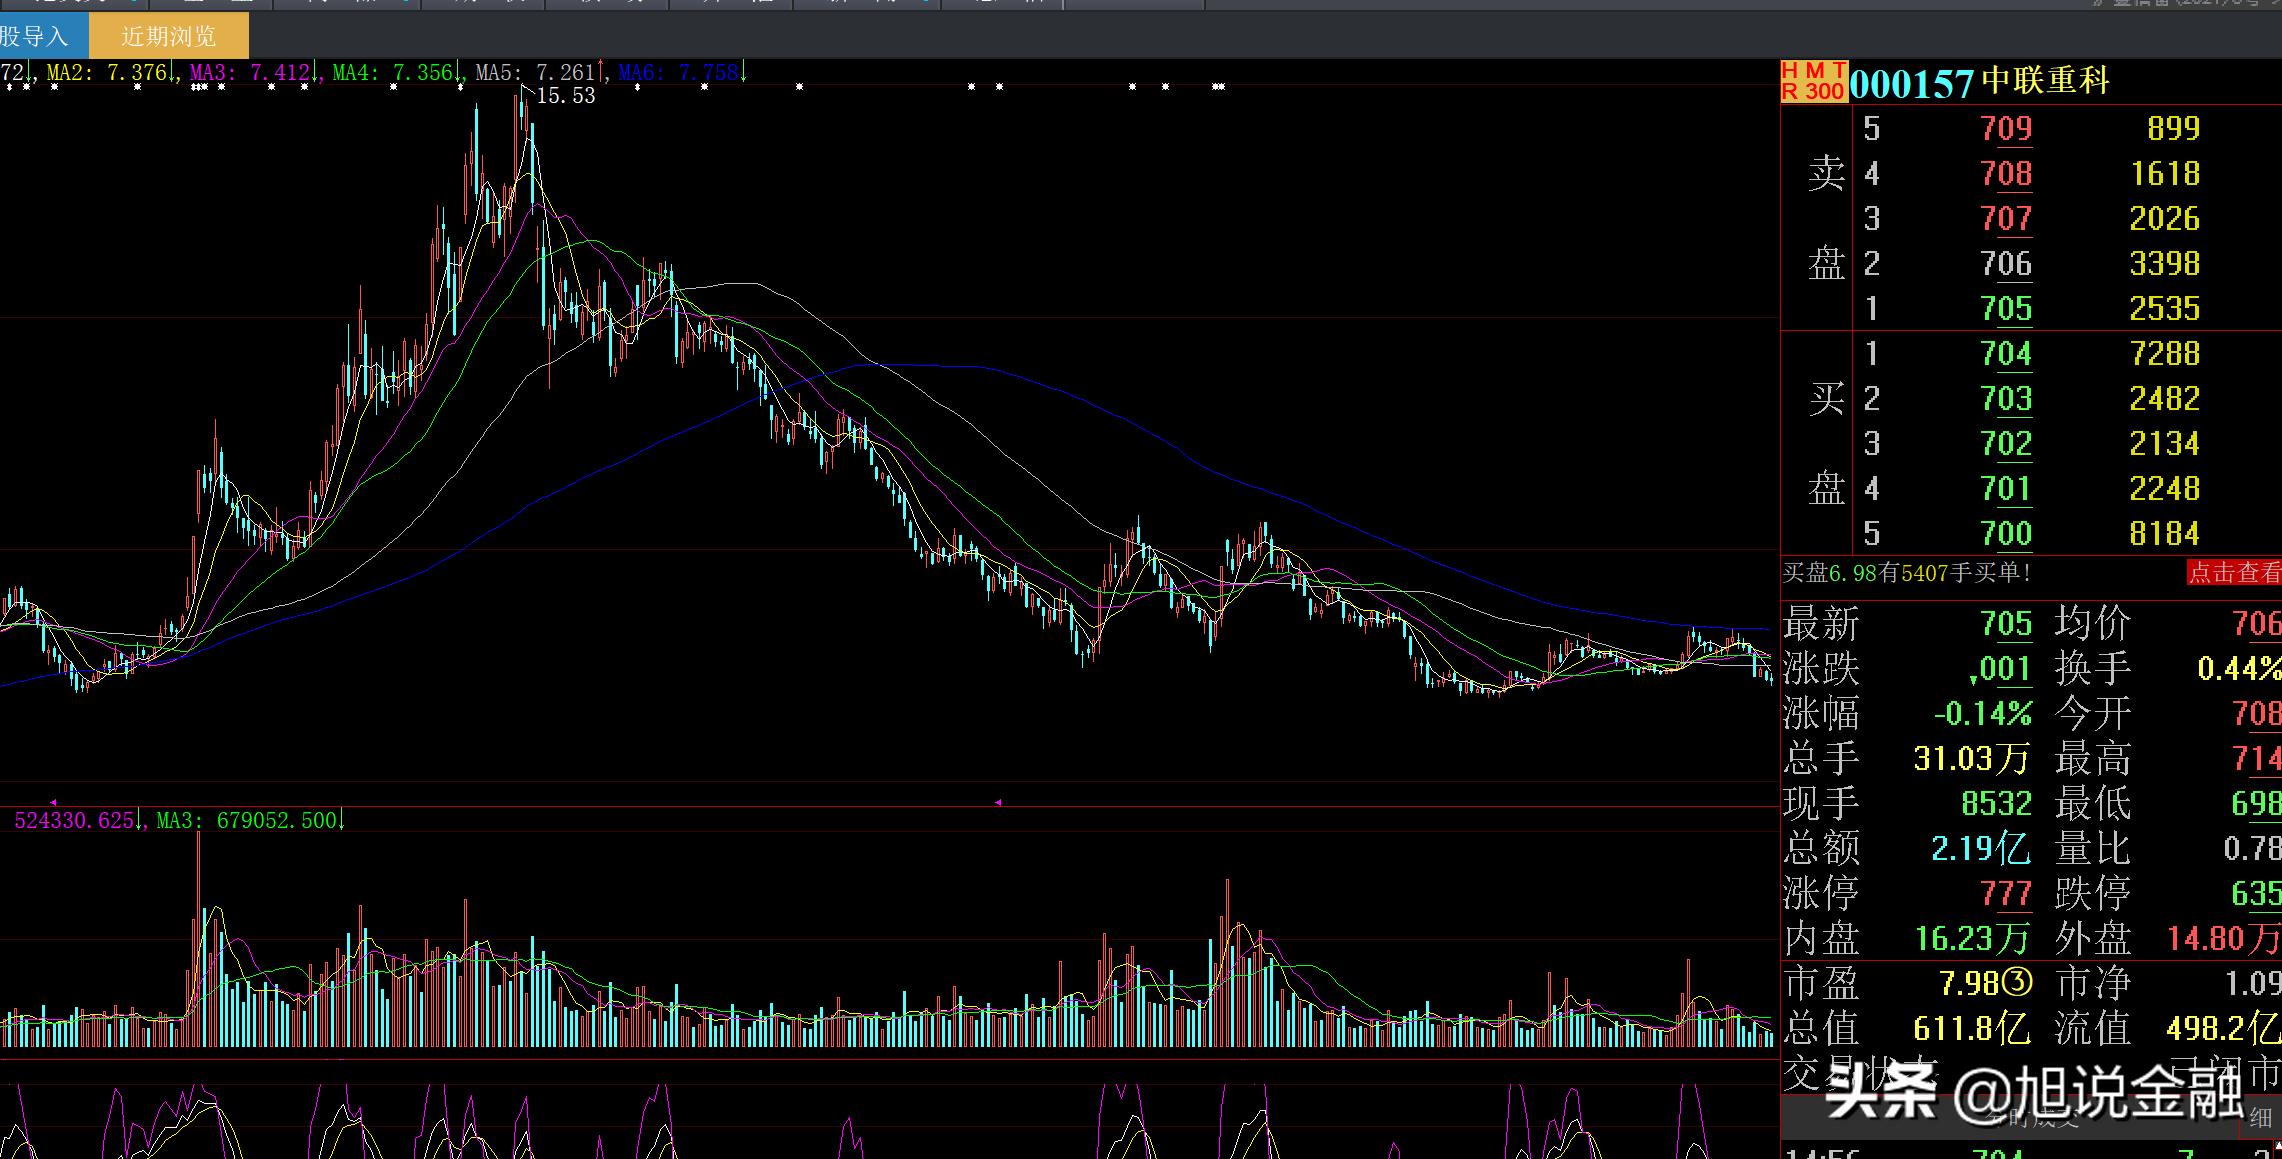
Task: Click the 15.53 peak price marker
Action: [565, 96]
